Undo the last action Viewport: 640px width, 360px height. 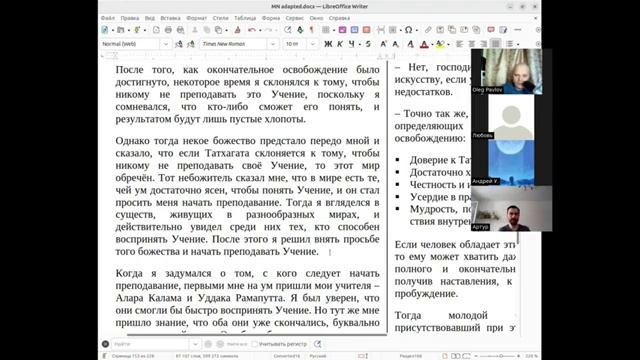point(252,30)
